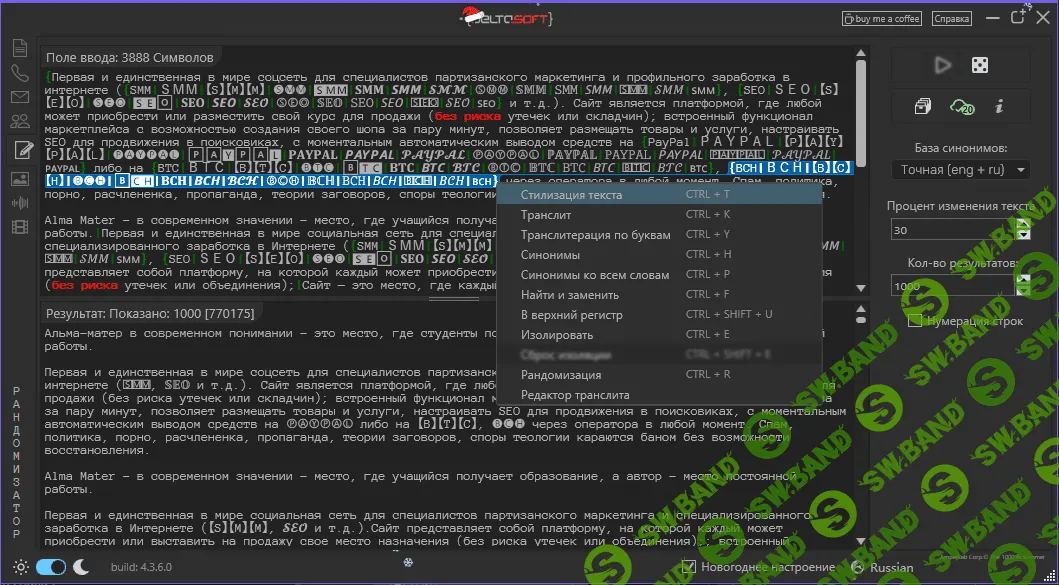
Task: Click the input field scrollbar down arrow
Action: pos(860,288)
